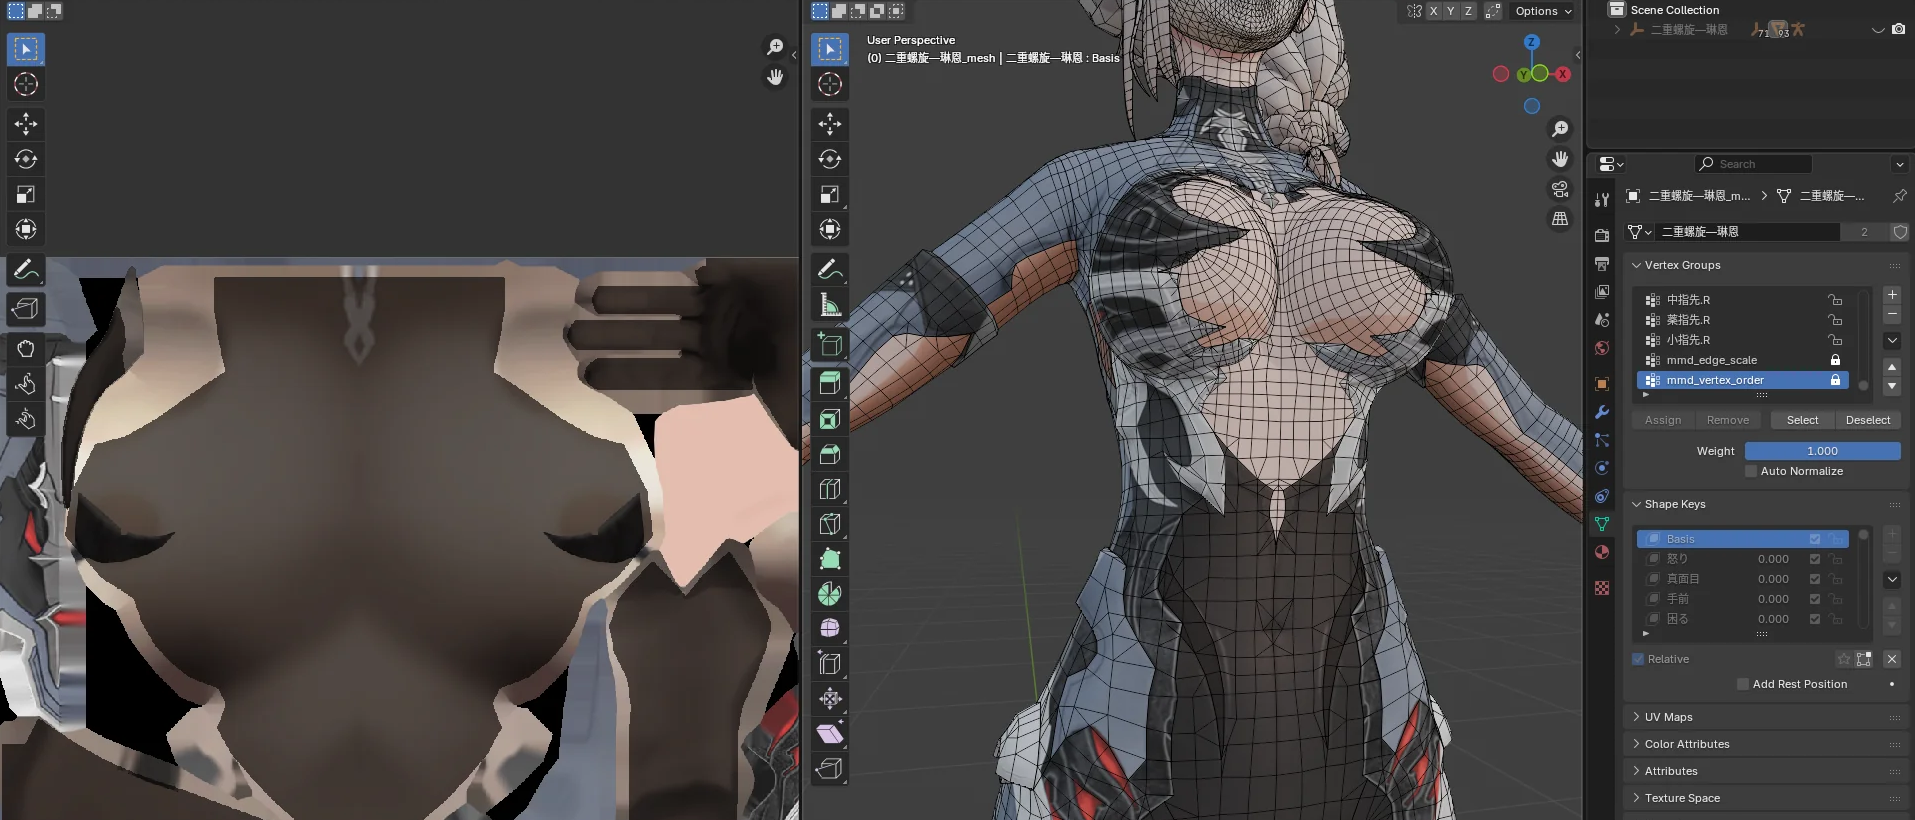Activate the Poly Build tool
This screenshot has width=1915, height=820.
point(829,559)
